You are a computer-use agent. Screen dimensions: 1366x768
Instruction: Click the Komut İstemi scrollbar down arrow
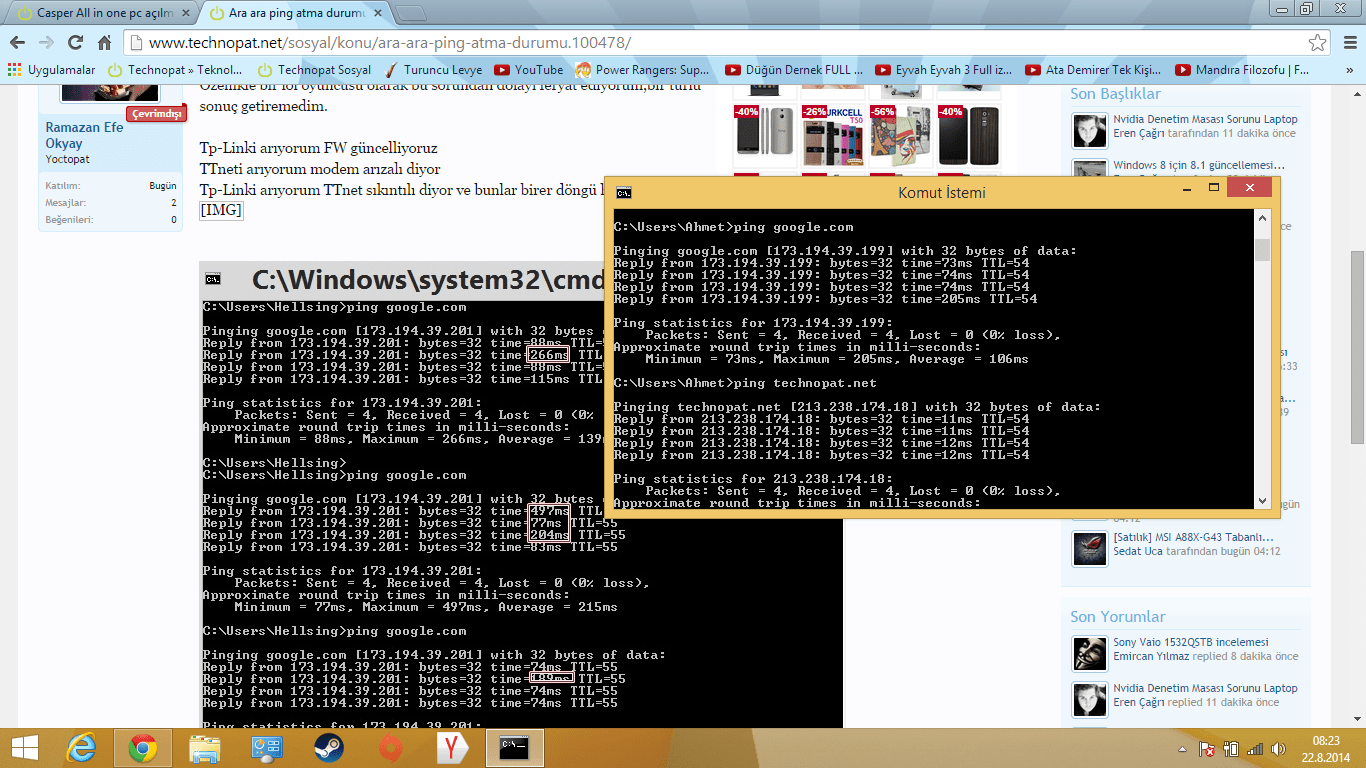[x=1262, y=500]
